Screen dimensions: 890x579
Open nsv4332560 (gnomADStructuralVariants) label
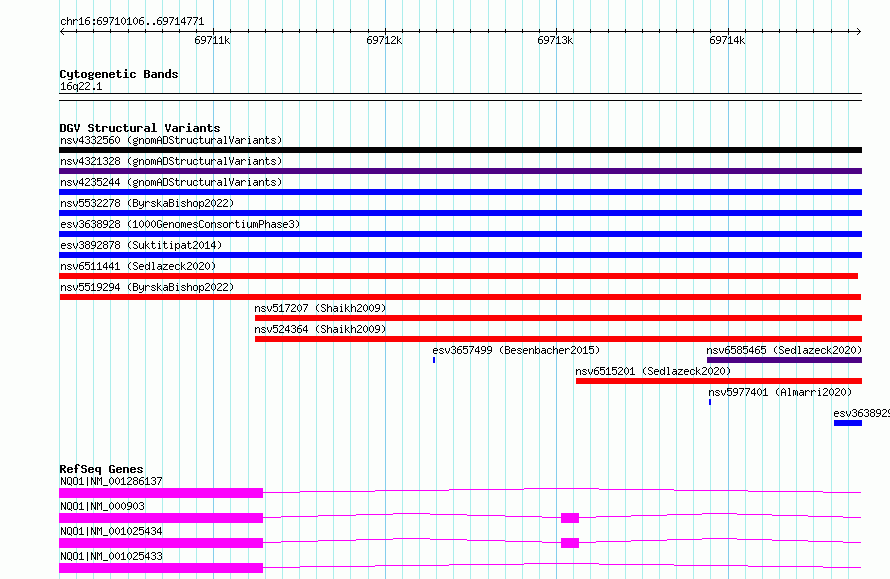(x=171, y=140)
